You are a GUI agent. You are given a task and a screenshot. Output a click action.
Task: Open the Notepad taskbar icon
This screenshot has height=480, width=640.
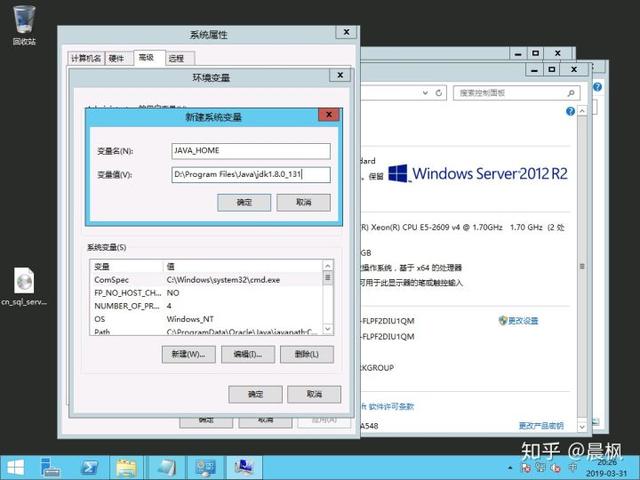pos(167,468)
